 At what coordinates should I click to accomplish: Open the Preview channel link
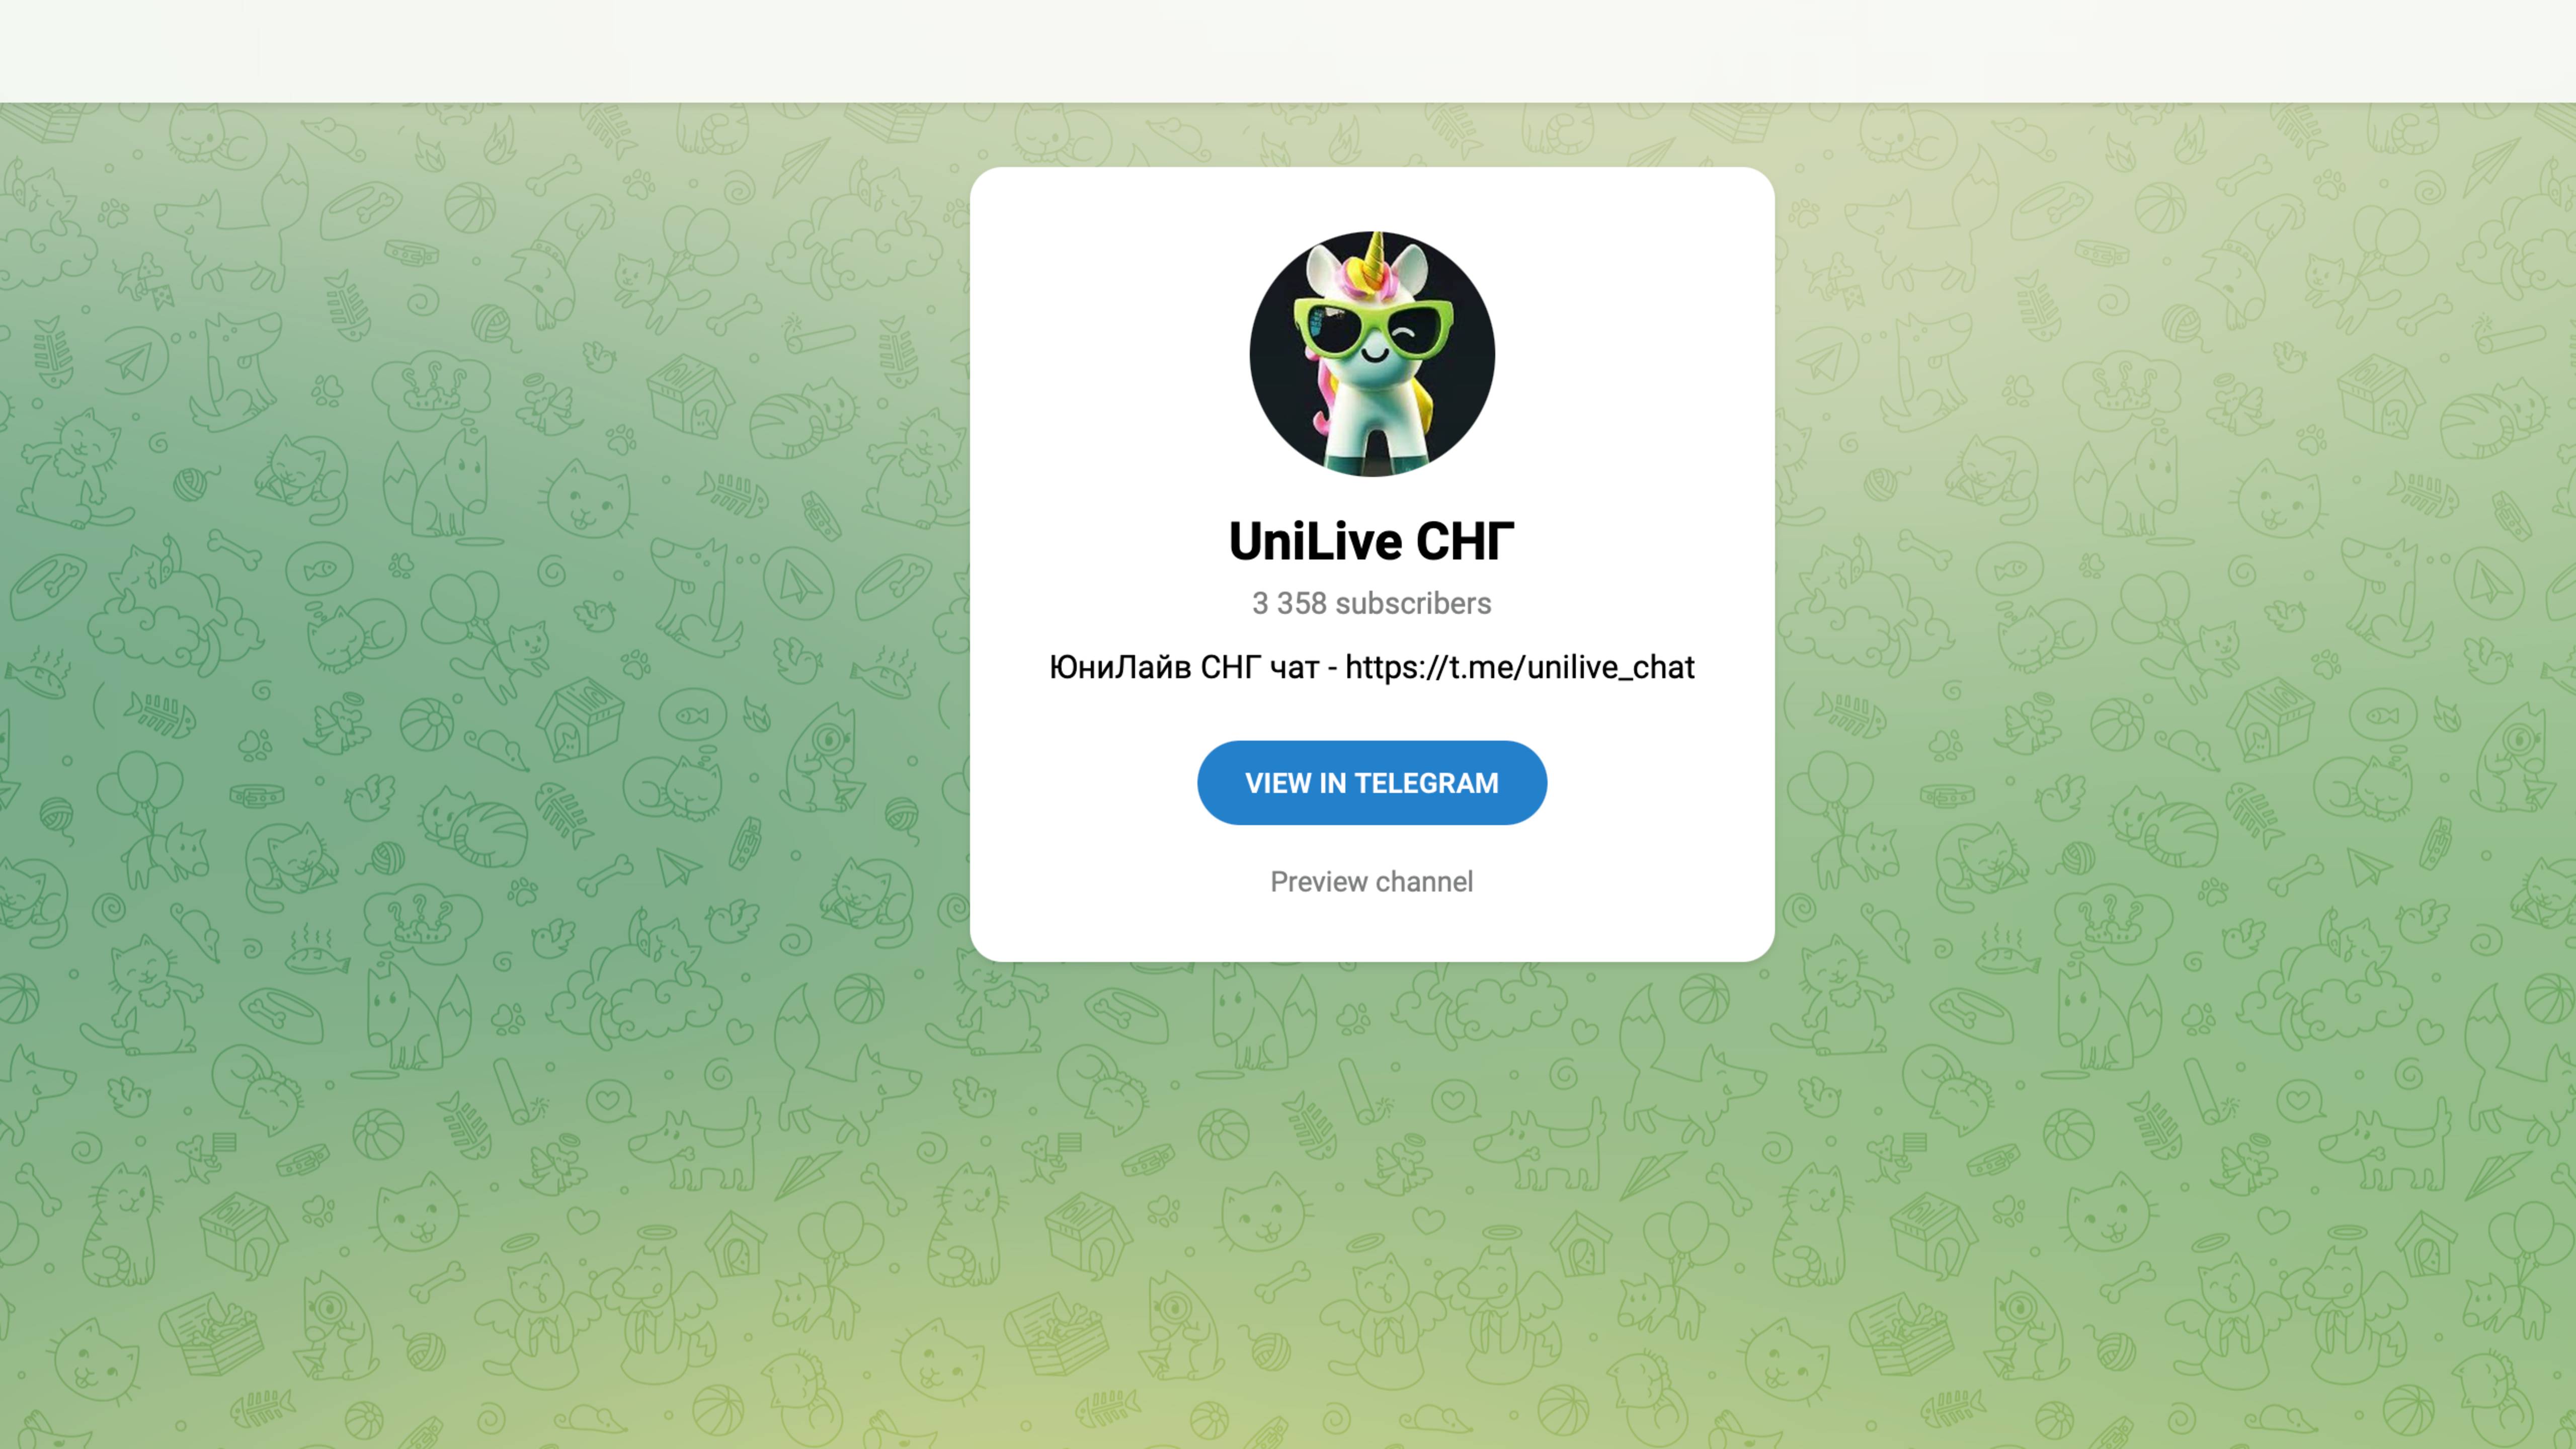point(1372,881)
